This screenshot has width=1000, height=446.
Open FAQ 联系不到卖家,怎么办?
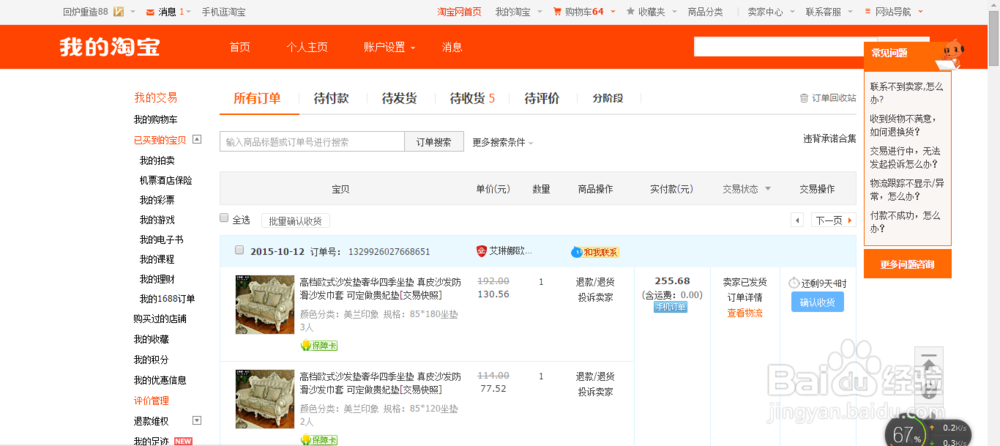(x=907, y=93)
